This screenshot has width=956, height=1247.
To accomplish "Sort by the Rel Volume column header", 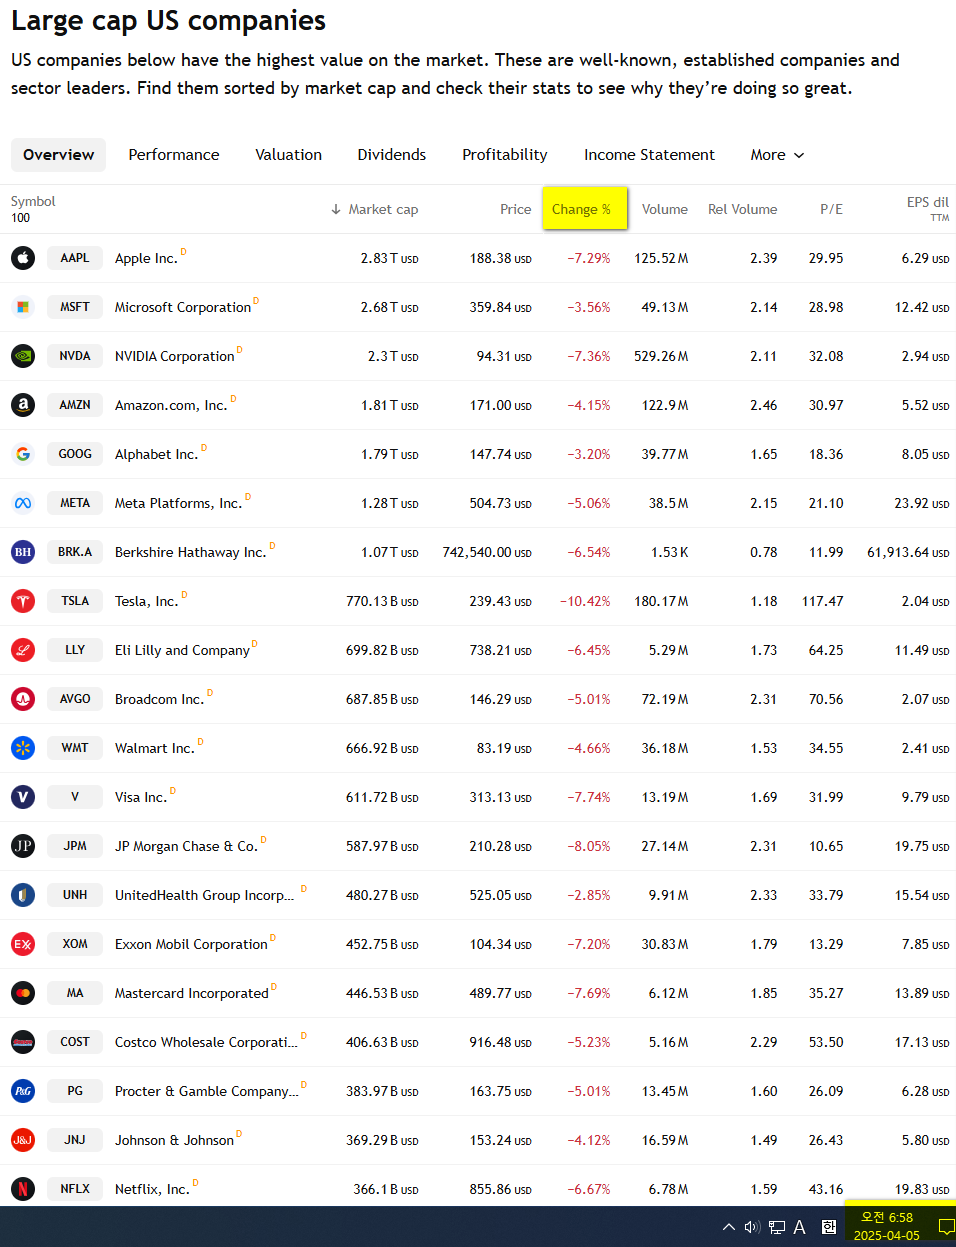I will (x=742, y=209).
